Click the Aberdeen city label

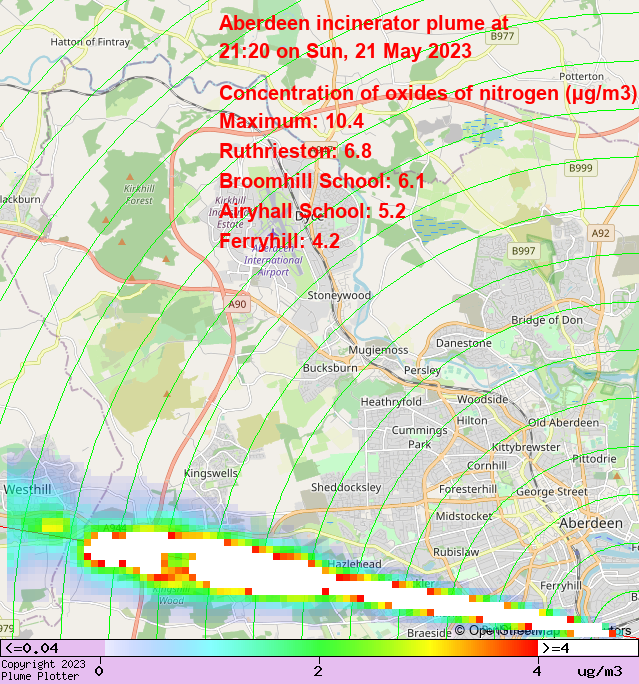click(x=591, y=523)
